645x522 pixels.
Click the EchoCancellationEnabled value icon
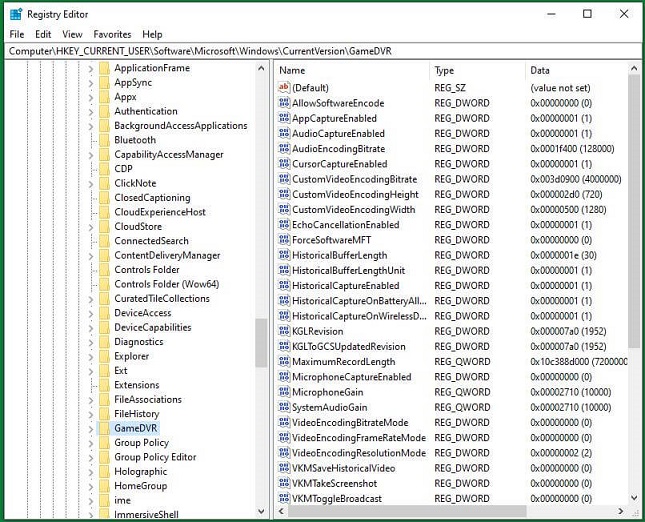tap(284, 225)
